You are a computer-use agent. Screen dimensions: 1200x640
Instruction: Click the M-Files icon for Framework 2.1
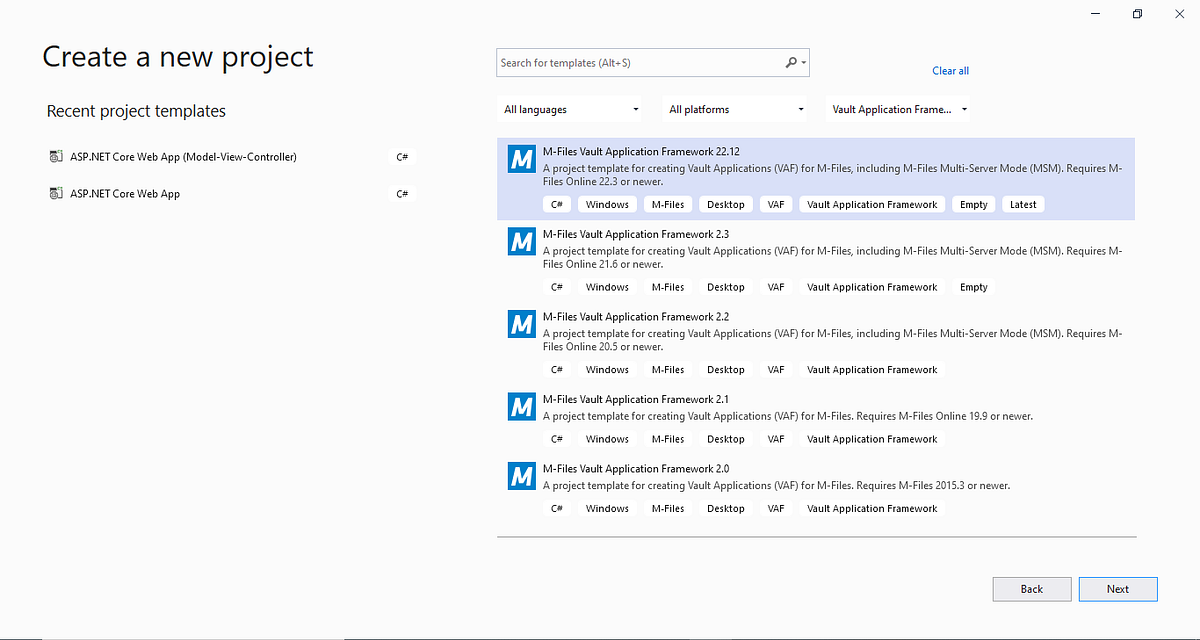[521, 406]
